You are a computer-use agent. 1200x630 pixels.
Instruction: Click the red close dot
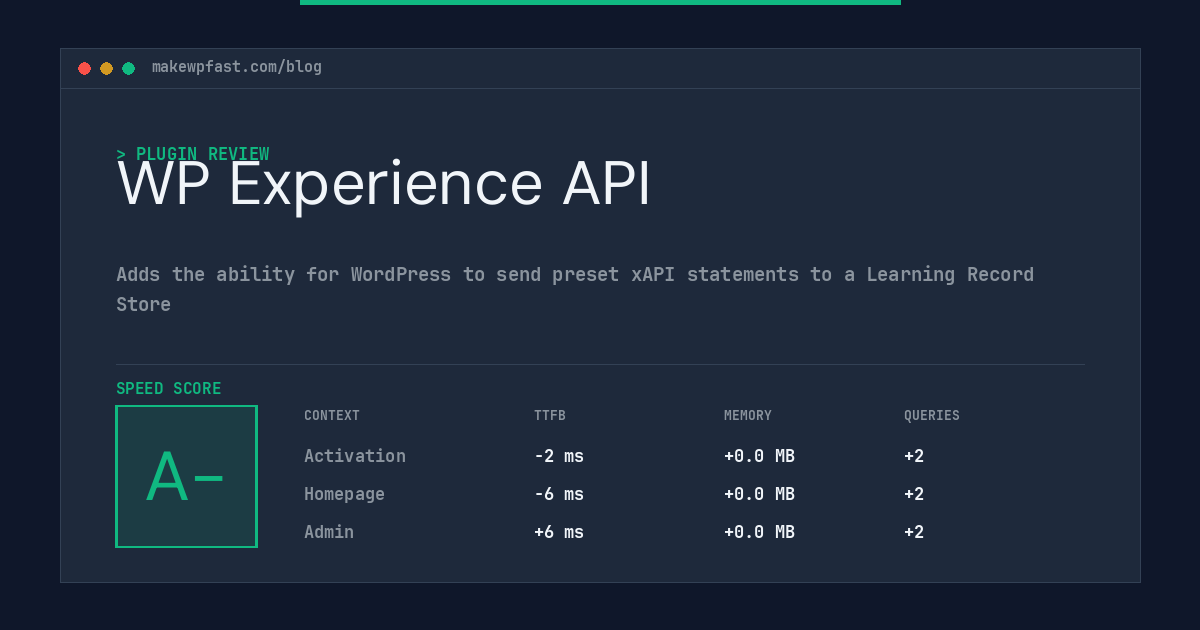point(84,68)
